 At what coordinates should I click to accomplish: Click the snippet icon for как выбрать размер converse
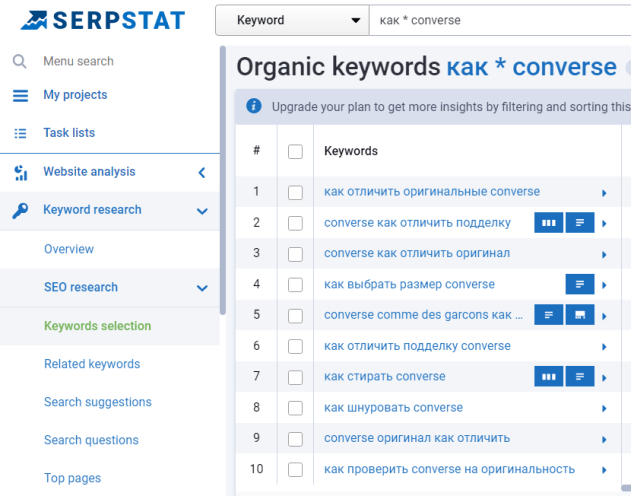coord(580,285)
